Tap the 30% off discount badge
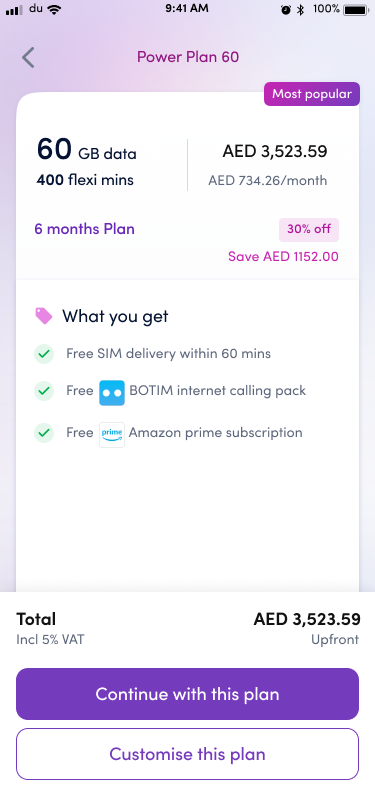The width and height of the screenshot is (375, 812). point(309,230)
